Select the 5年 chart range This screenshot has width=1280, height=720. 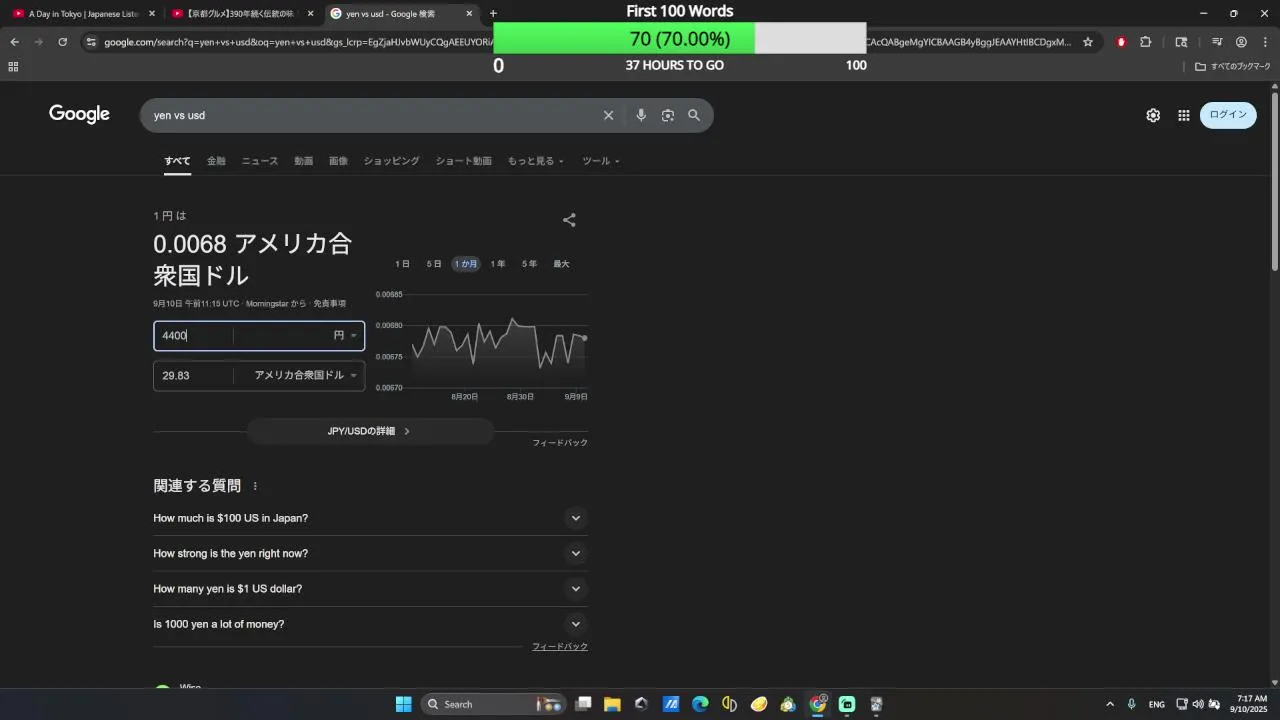pos(529,264)
